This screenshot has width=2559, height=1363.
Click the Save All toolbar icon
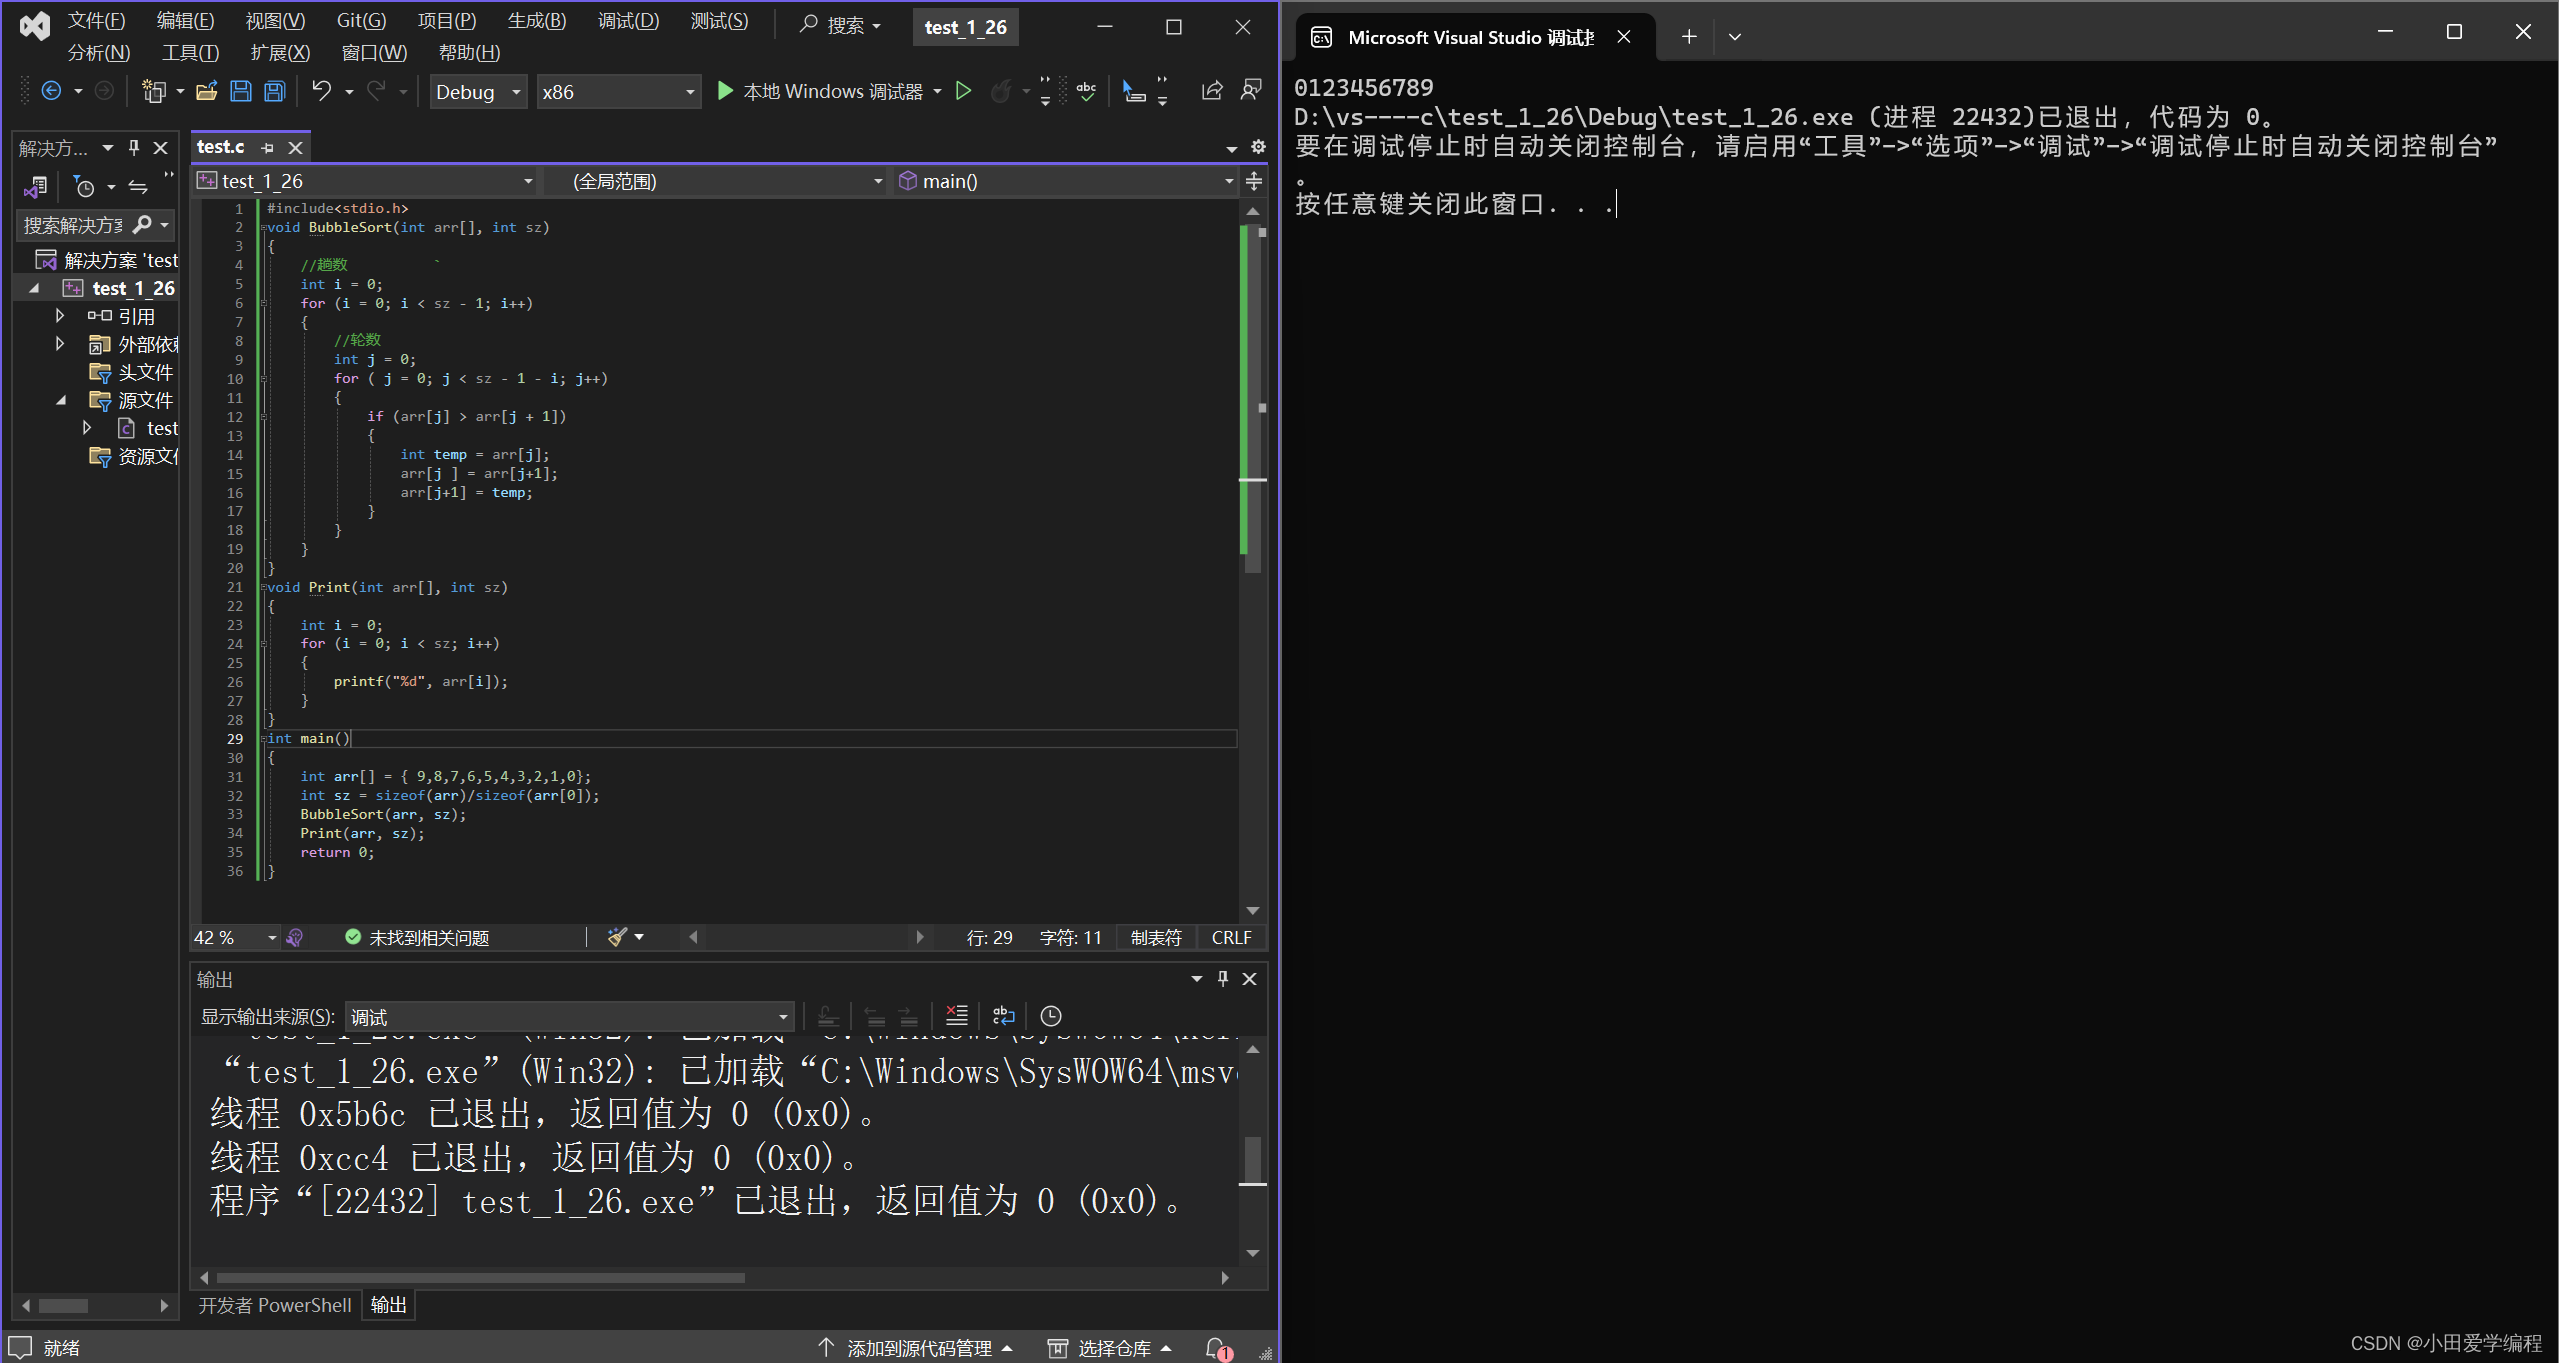[274, 92]
